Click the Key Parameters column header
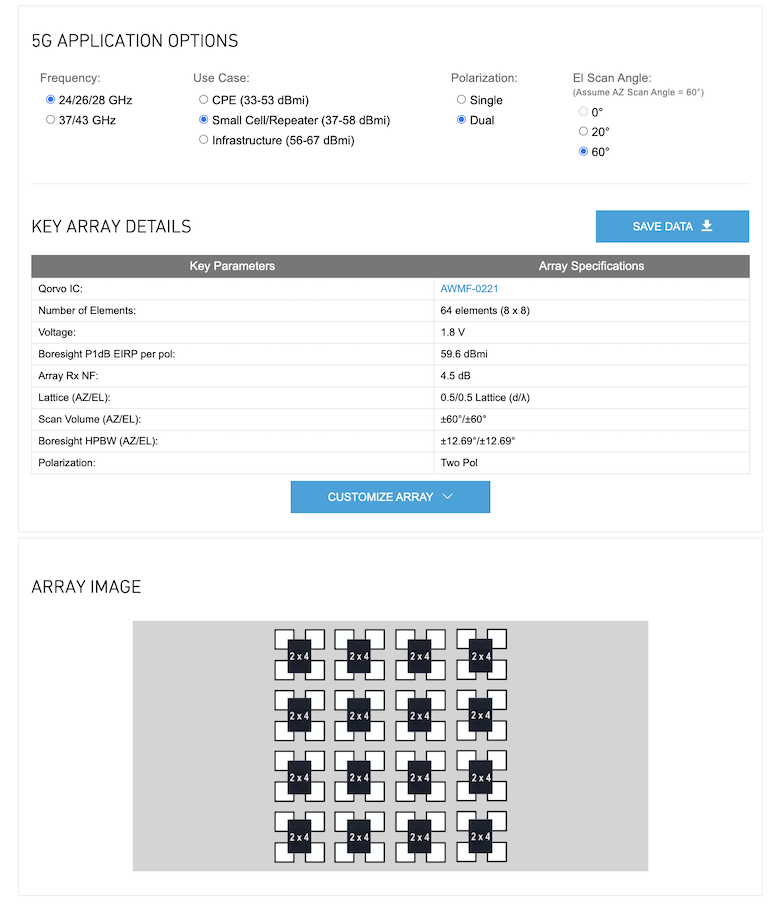 coord(232,266)
